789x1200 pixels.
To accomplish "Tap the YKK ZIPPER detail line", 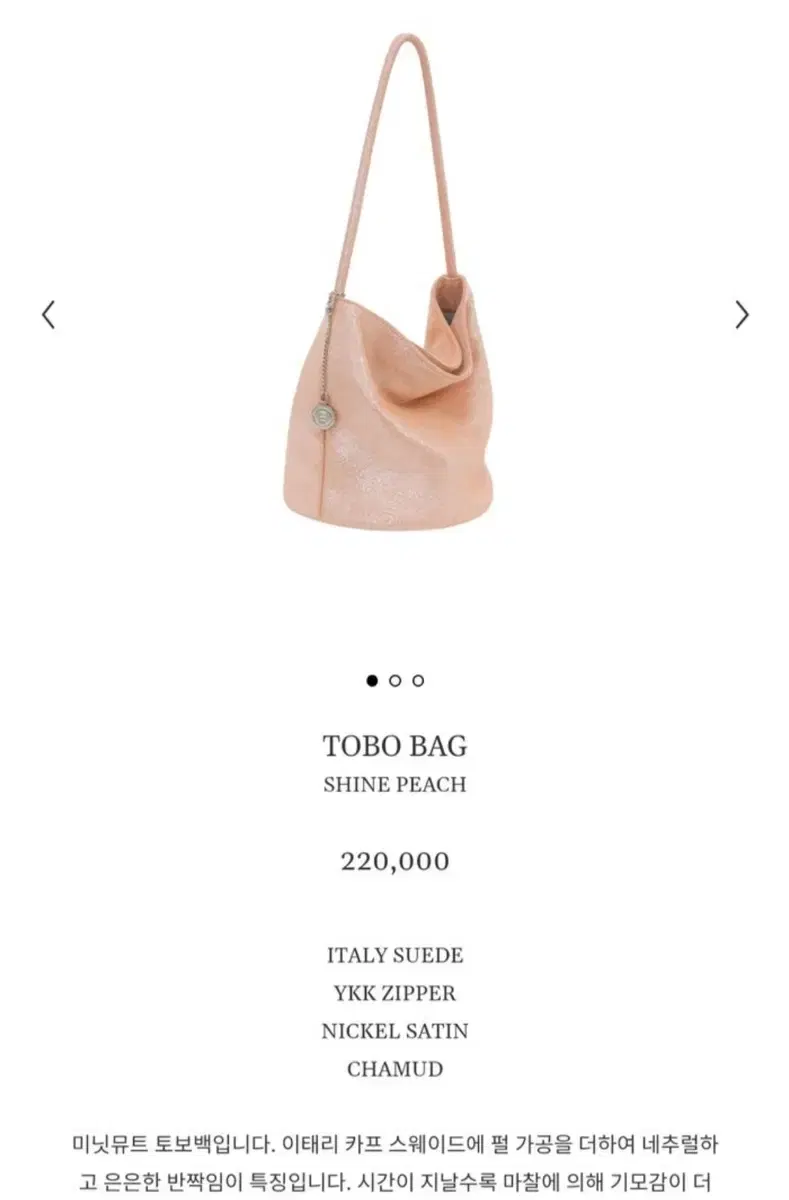I will (395, 993).
